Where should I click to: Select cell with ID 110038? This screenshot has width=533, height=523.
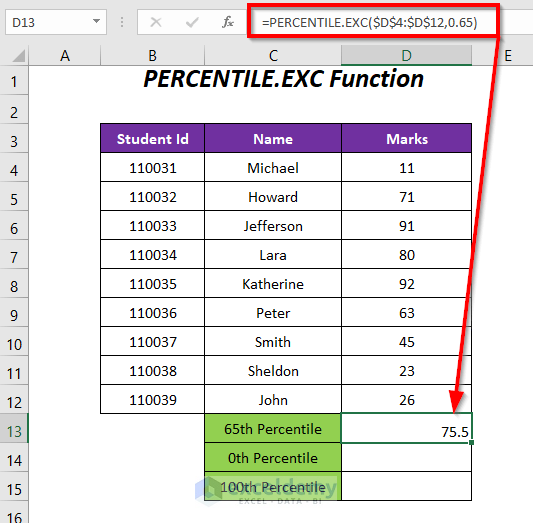click(153, 370)
